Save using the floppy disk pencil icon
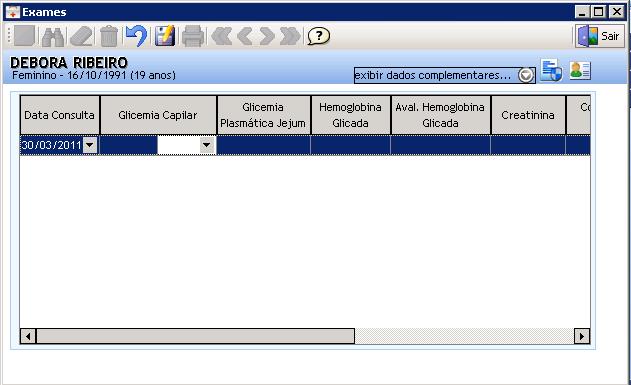This screenshot has width=631, height=385. coord(165,36)
